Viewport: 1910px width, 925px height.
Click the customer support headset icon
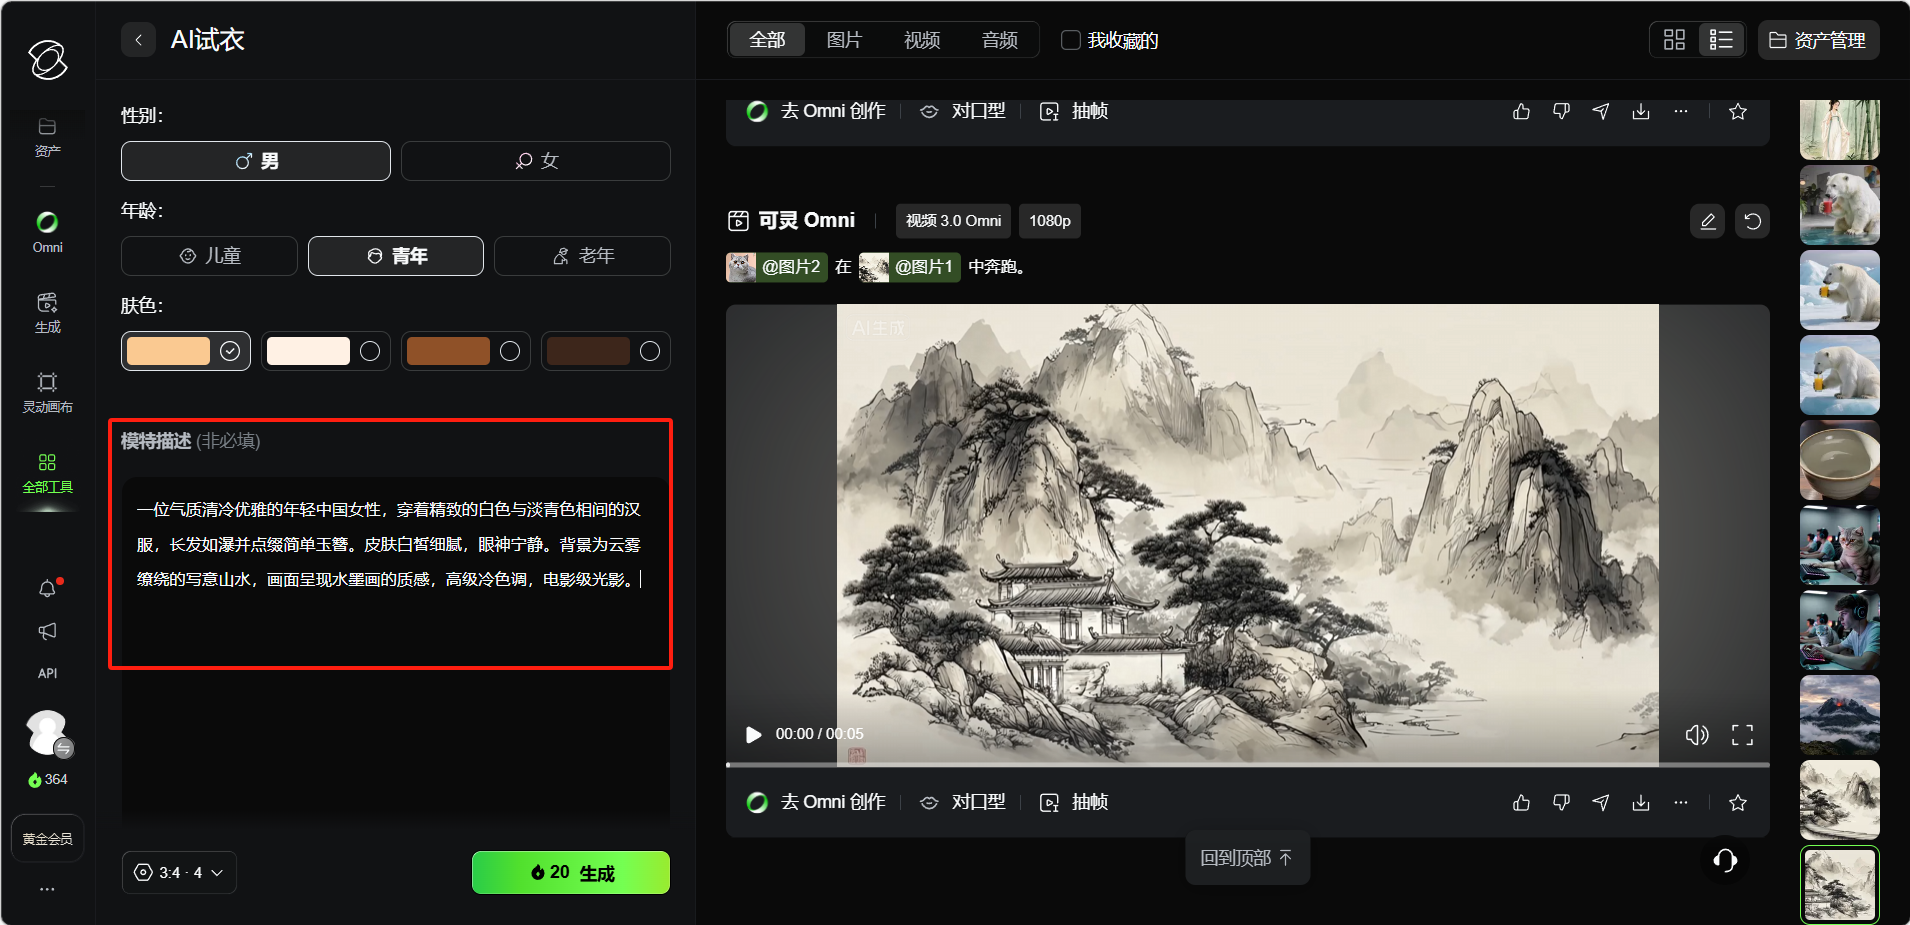(x=1725, y=860)
